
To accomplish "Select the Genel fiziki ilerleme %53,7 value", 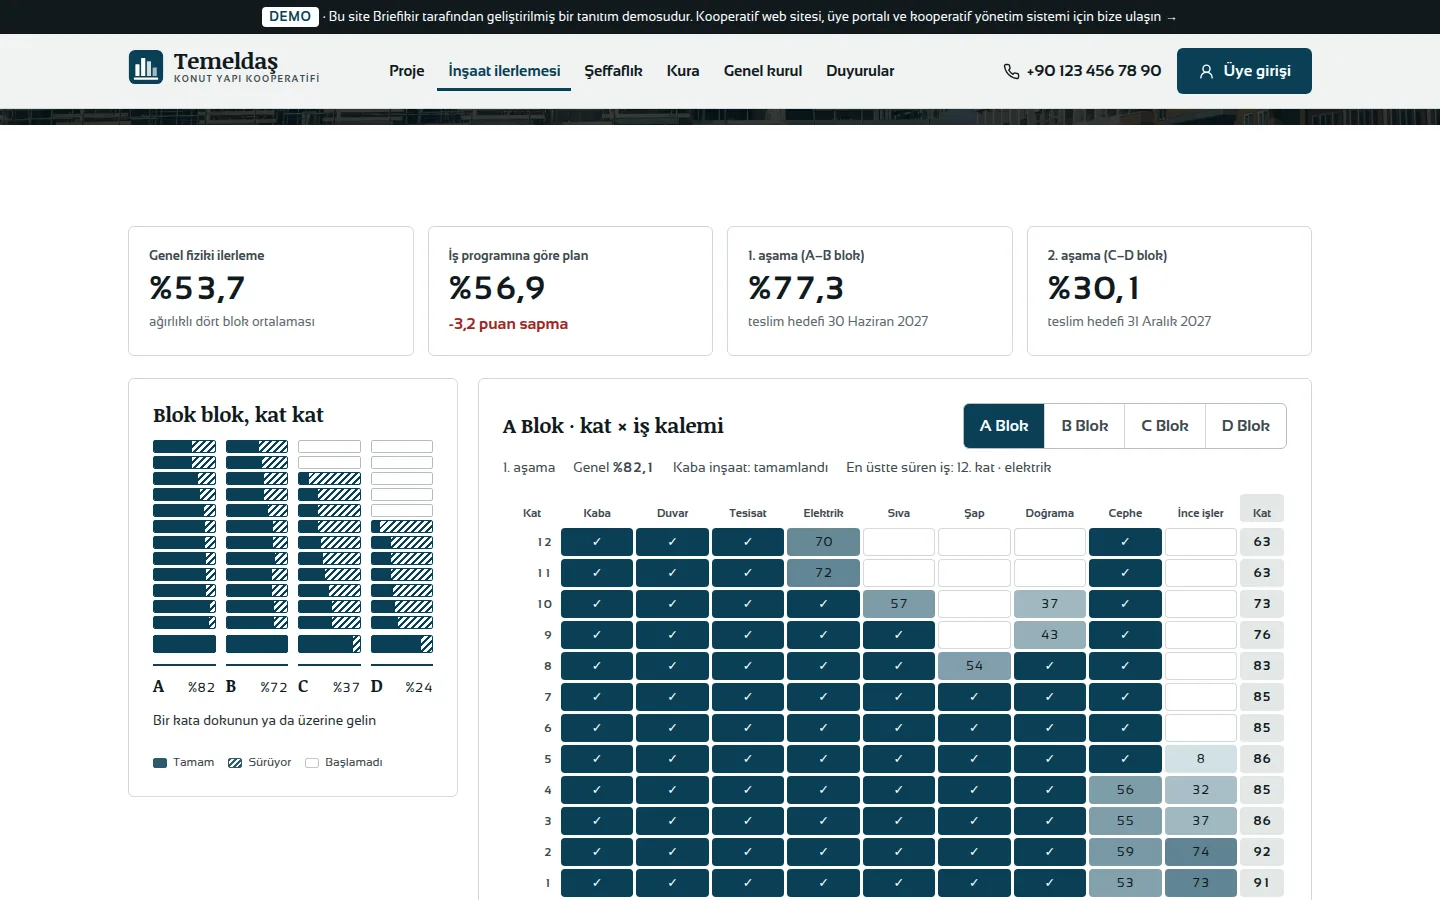I will click(197, 288).
